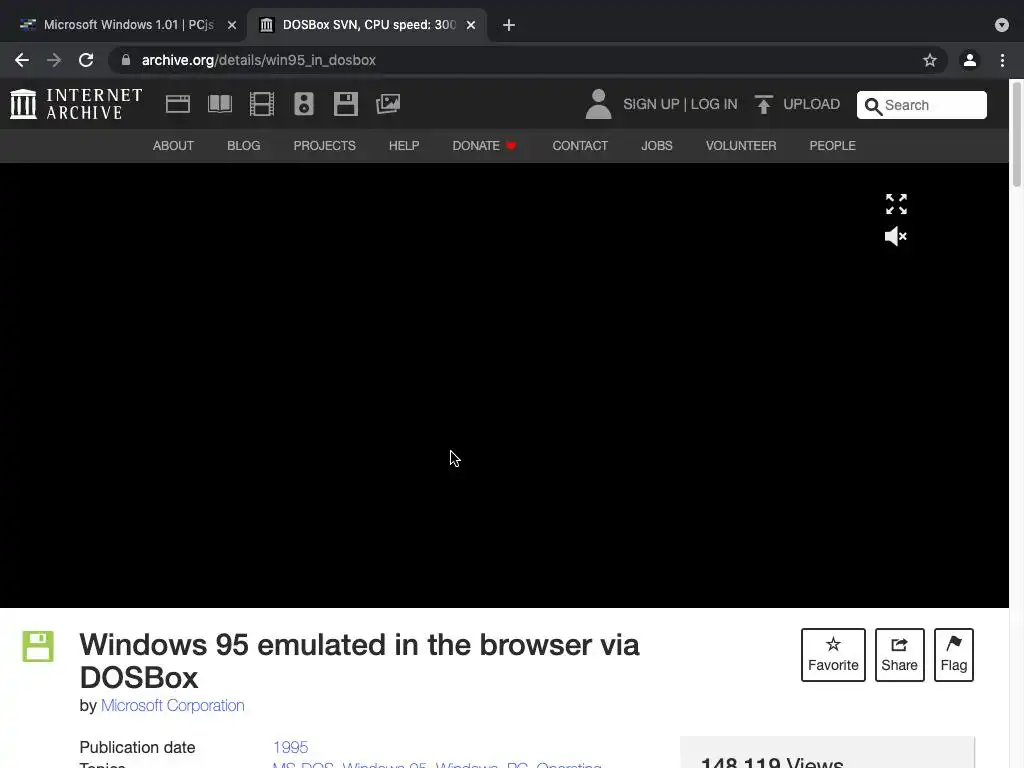
Task: Open the Microsoft Corporation creator link
Action: [x=172, y=705]
